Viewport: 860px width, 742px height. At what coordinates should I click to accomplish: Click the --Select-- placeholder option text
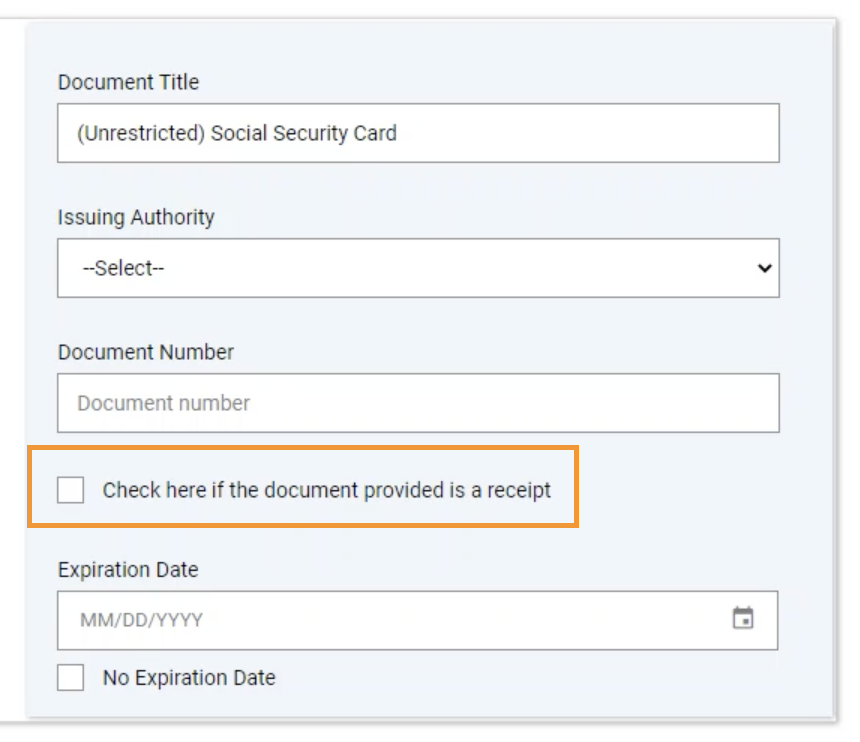(x=122, y=268)
